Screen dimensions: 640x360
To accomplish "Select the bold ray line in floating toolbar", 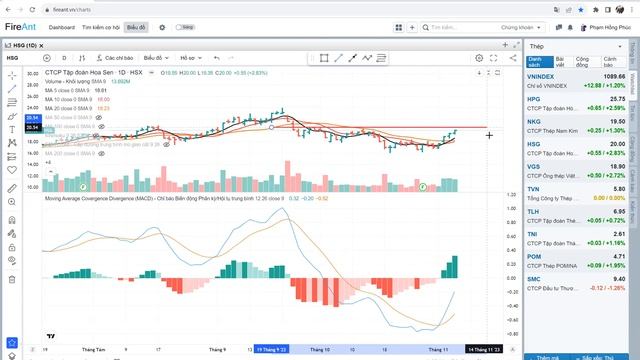I will click(x=353, y=58).
